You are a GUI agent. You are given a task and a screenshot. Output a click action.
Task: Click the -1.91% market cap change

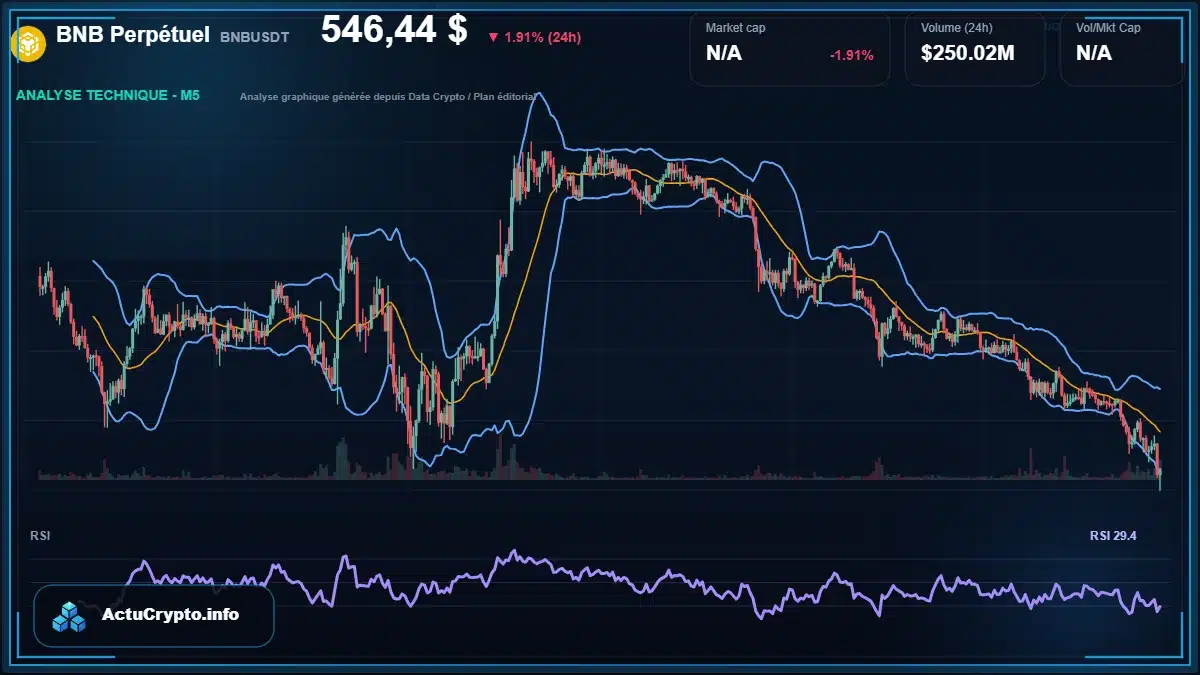click(x=852, y=55)
